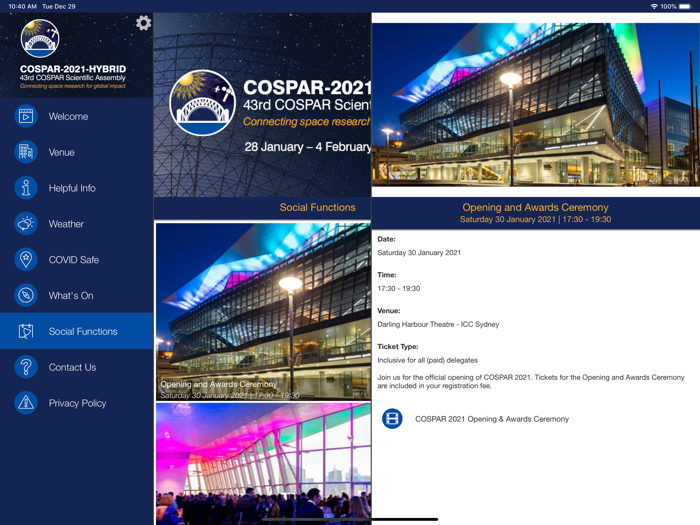This screenshot has width=700, height=525.
Task: Click the Contact Us question mark icon
Action: click(x=26, y=367)
